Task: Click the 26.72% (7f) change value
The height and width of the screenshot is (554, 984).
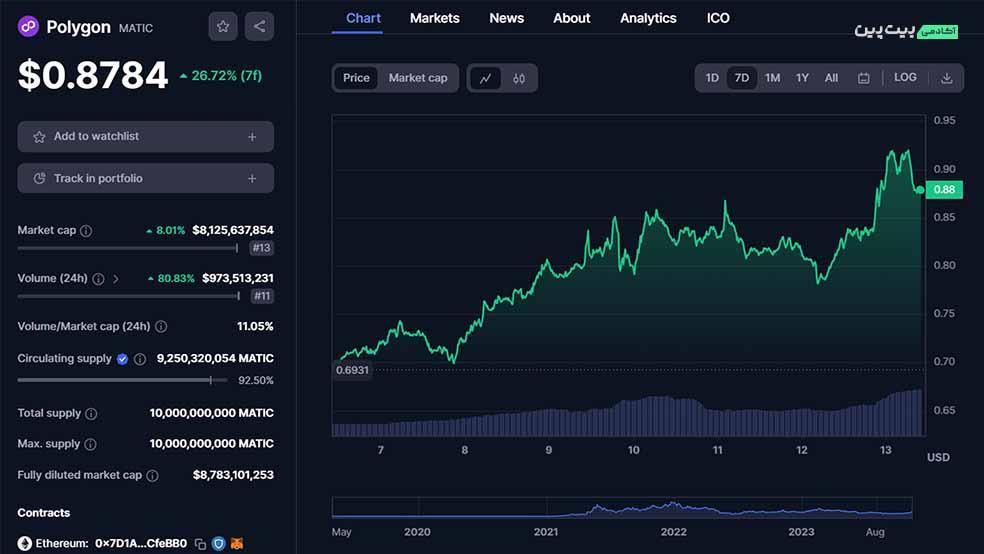Action: click(x=227, y=76)
